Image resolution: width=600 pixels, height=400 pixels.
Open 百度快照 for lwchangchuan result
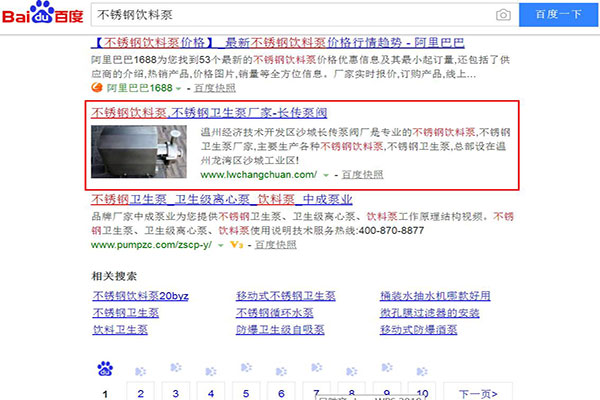pyautogui.click(x=362, y=175)
